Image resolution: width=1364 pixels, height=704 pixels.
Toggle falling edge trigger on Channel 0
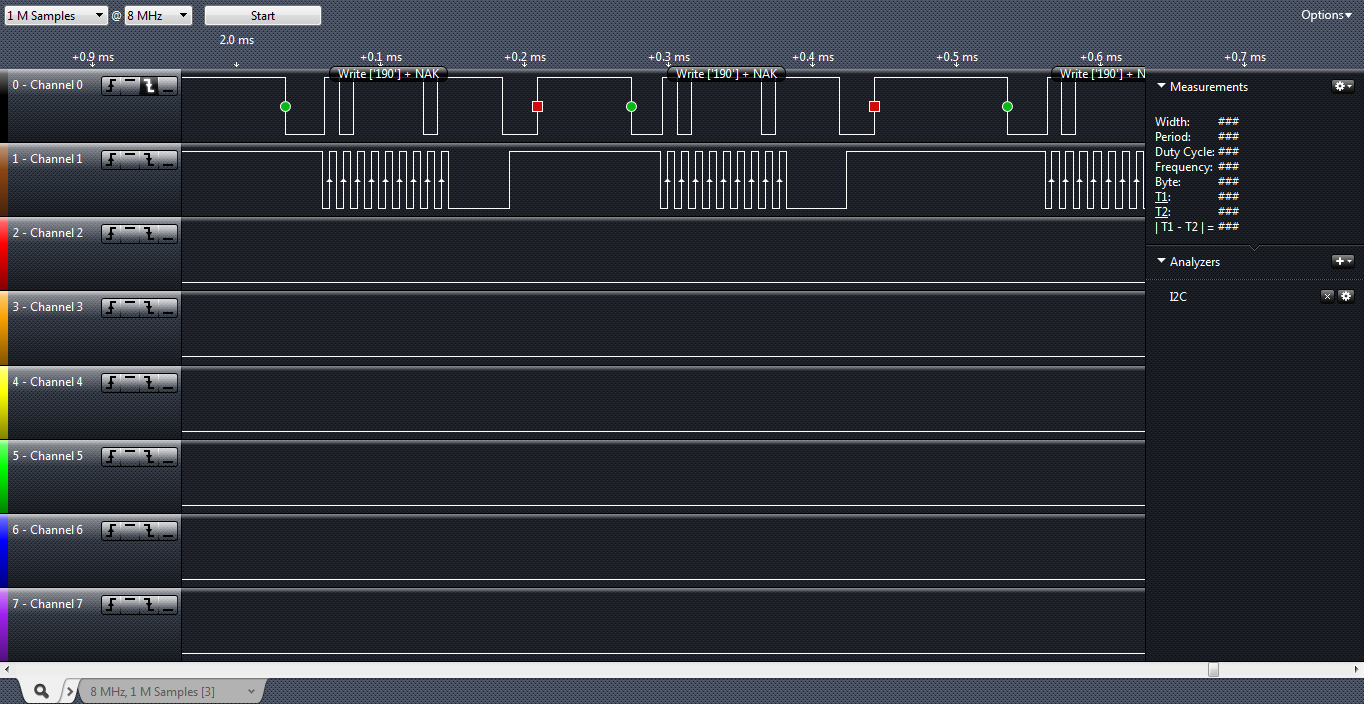pyautogui.click(x=149, y=86)
